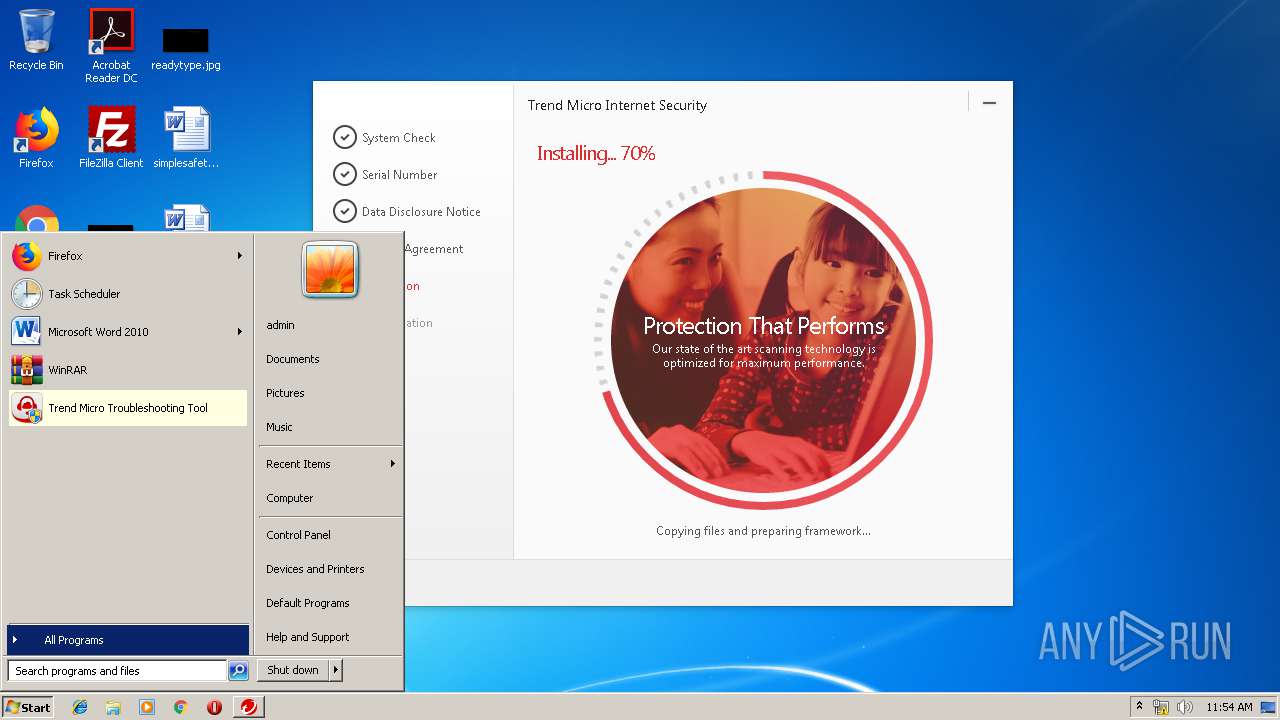Open Acrobat Reader DC desktop shortcut
Viewport: 1280px width, 720px height.
pyautogui.click(x=111, y=46)
